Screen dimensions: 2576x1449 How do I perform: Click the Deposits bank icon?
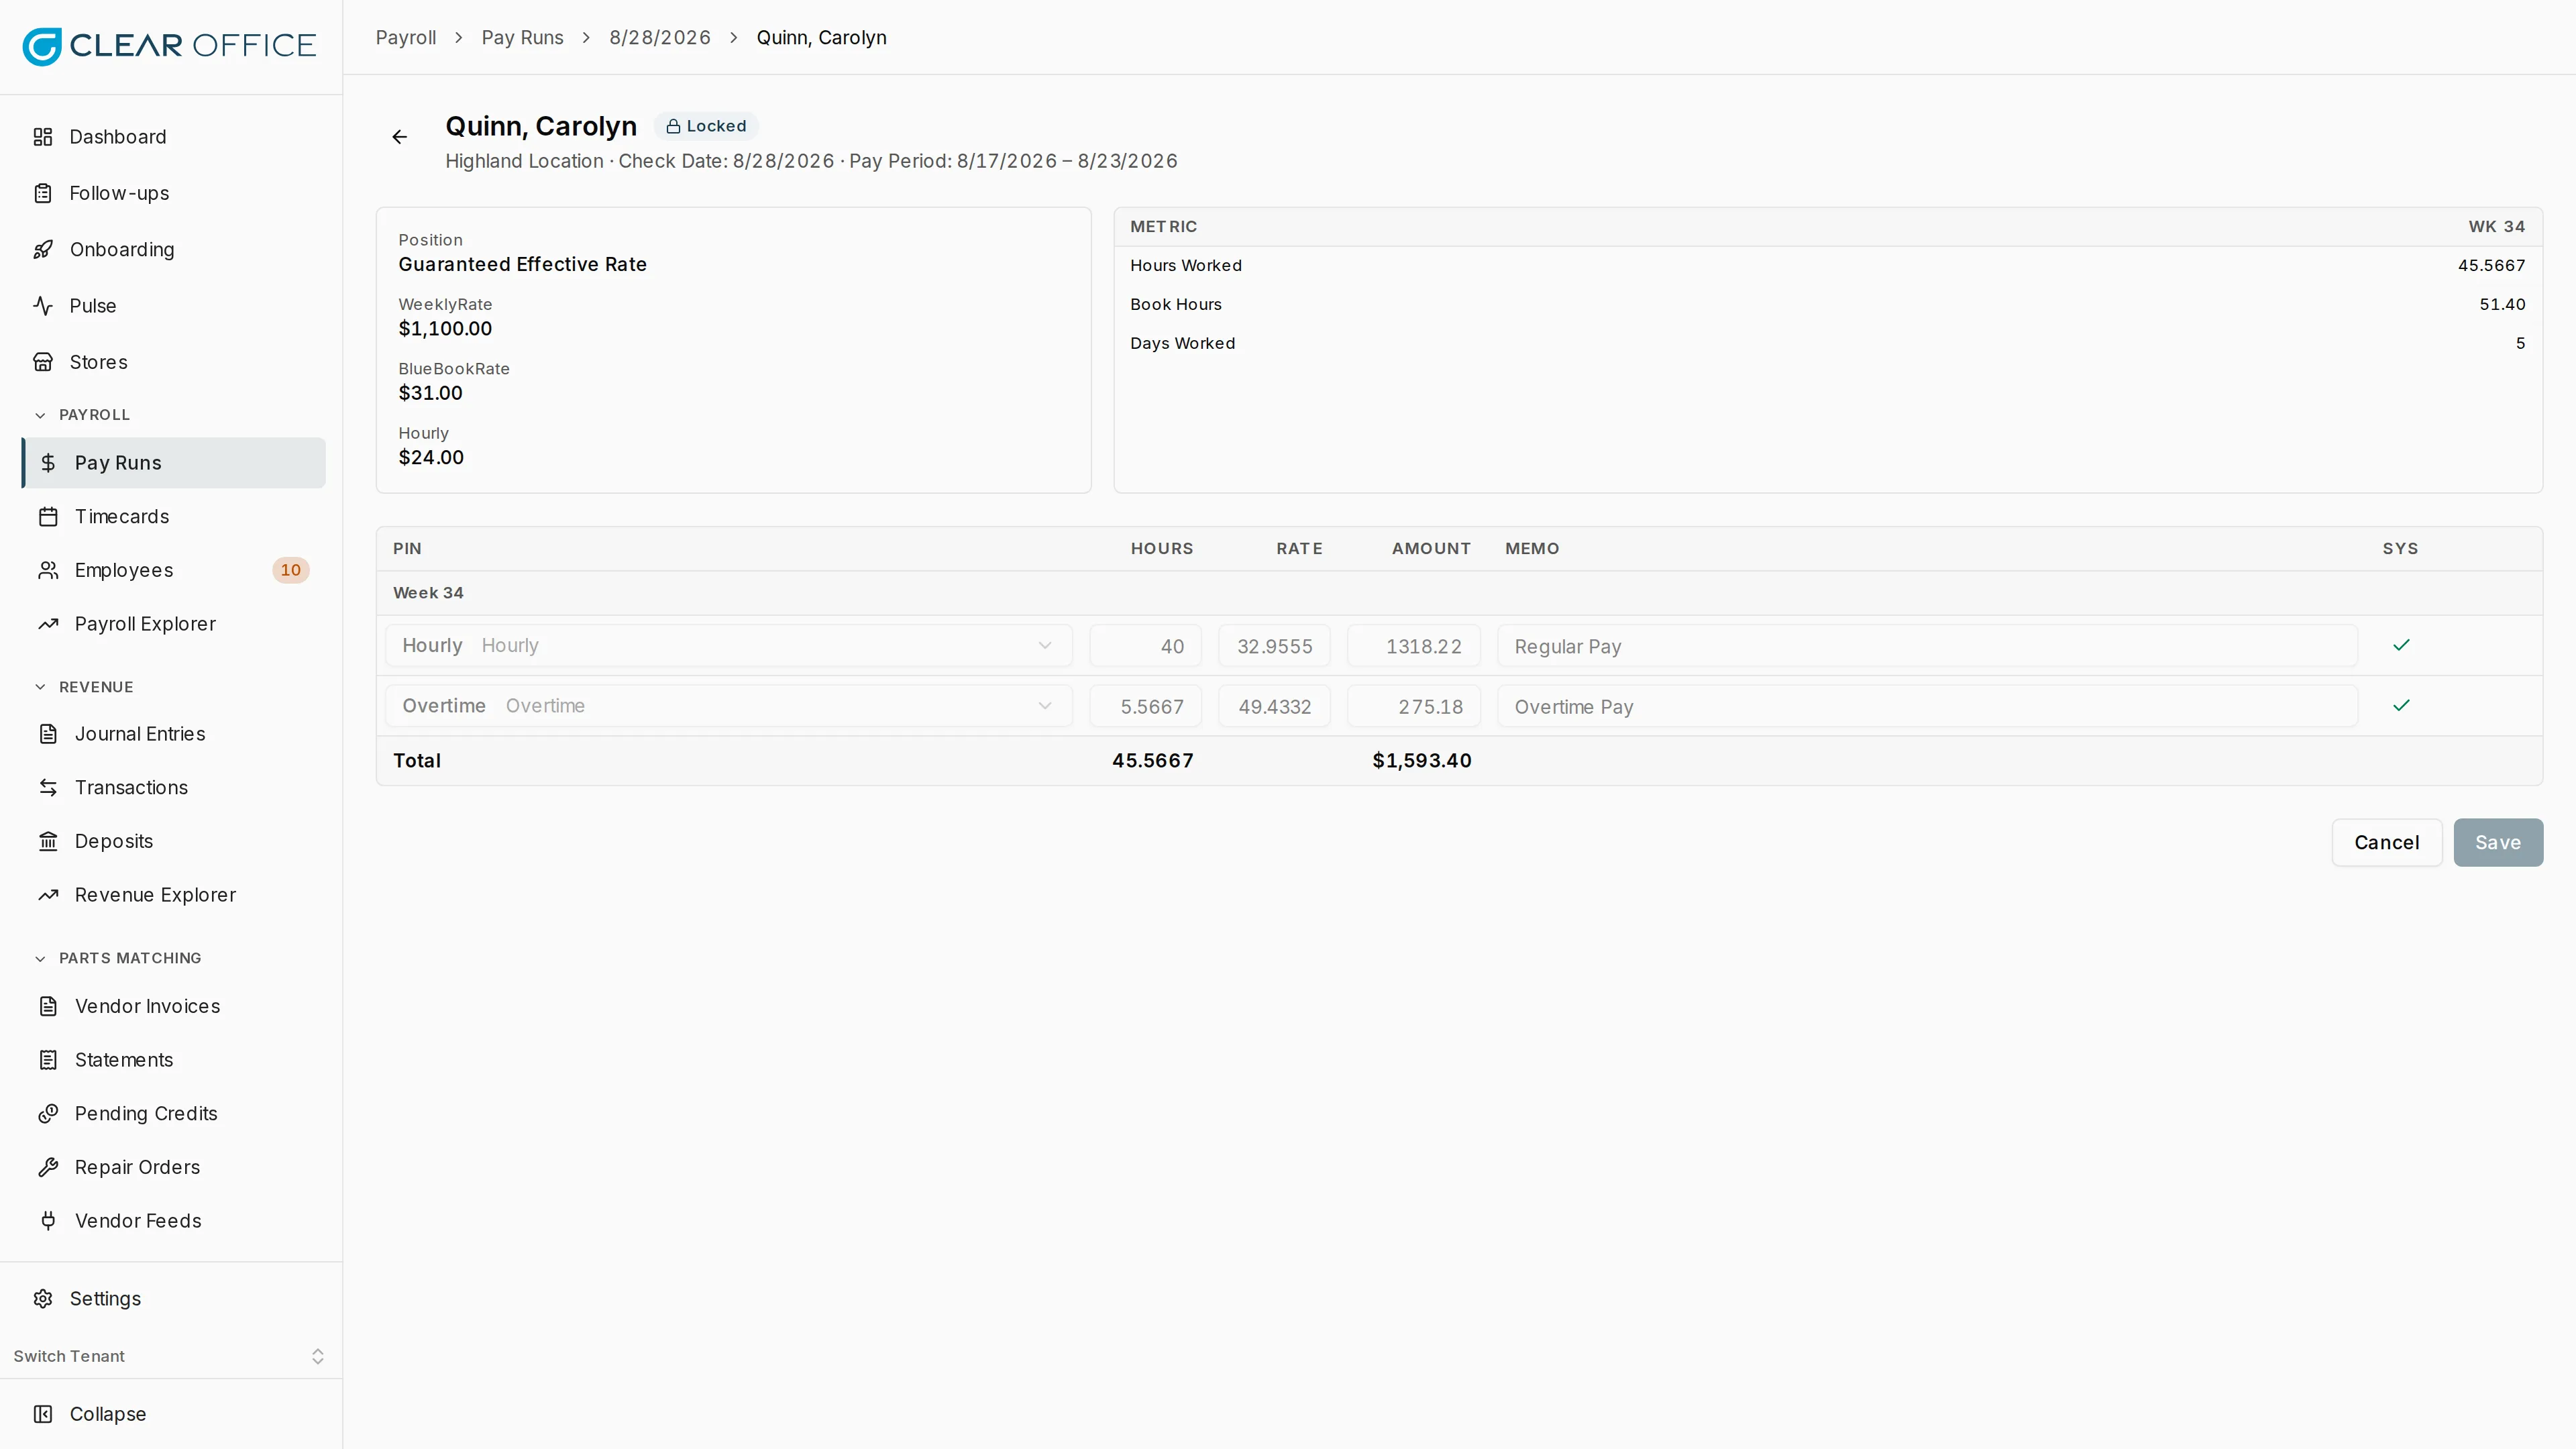coord(48,841)
